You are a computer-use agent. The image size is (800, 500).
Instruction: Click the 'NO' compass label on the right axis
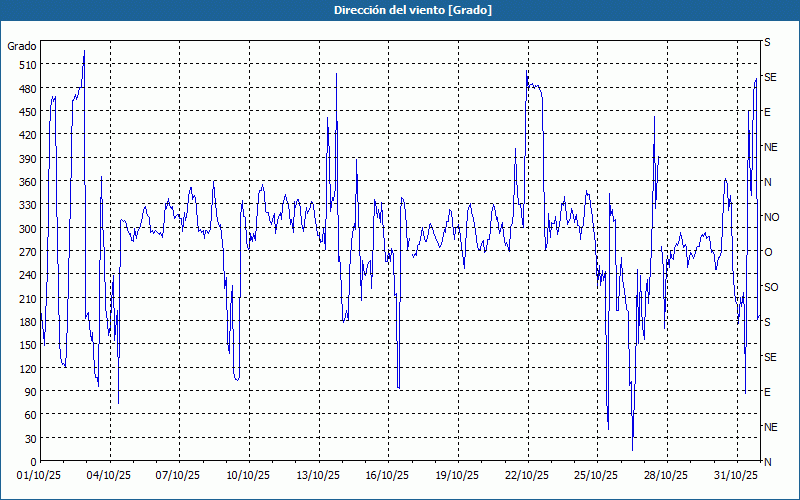pyautogui.click(x=771, y=217)
